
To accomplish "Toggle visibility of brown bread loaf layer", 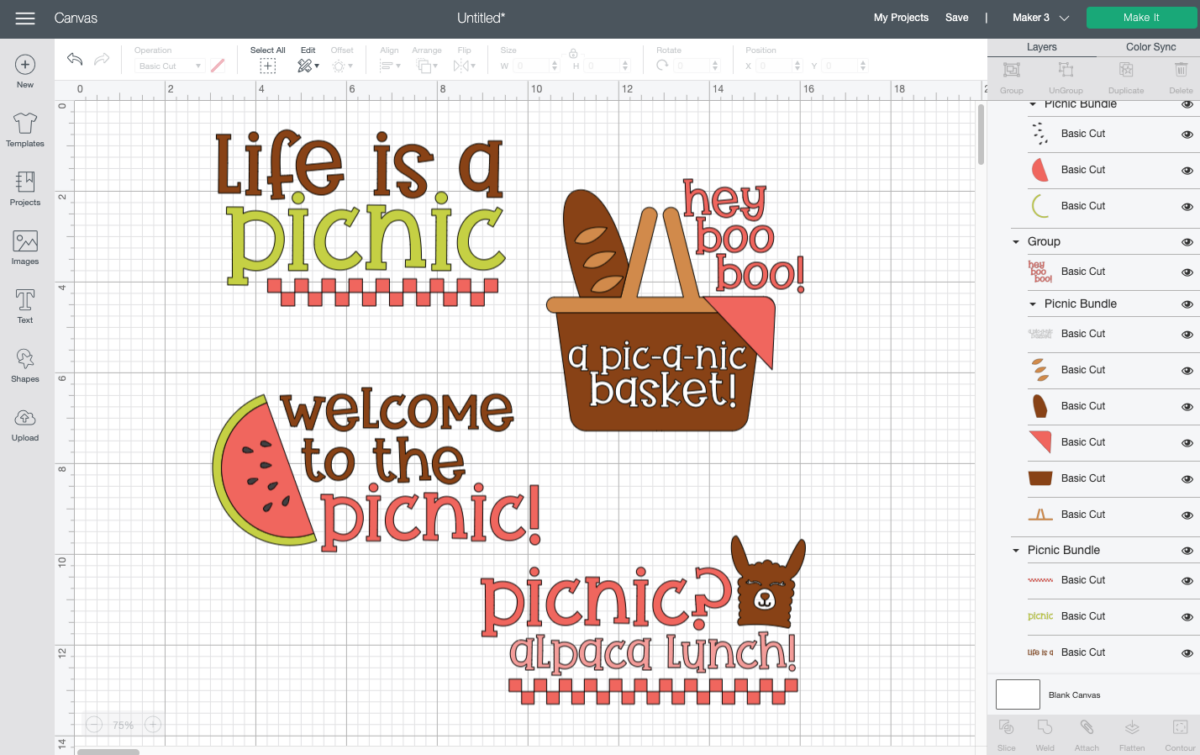I will tap(1187, 406).
